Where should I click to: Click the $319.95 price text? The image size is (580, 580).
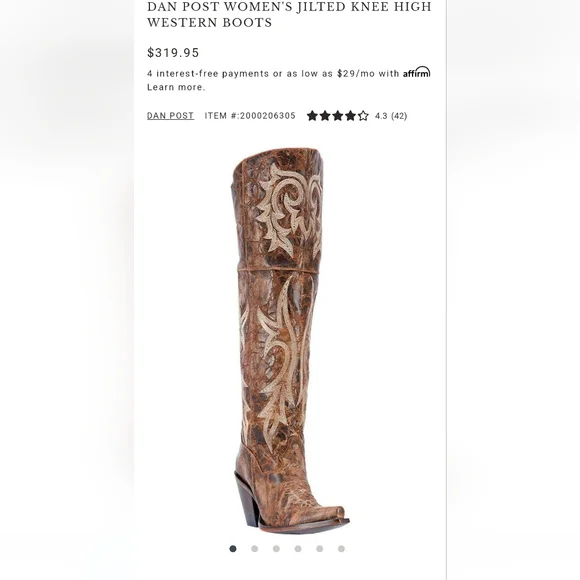pyautogui.click(x=173, y=53)
